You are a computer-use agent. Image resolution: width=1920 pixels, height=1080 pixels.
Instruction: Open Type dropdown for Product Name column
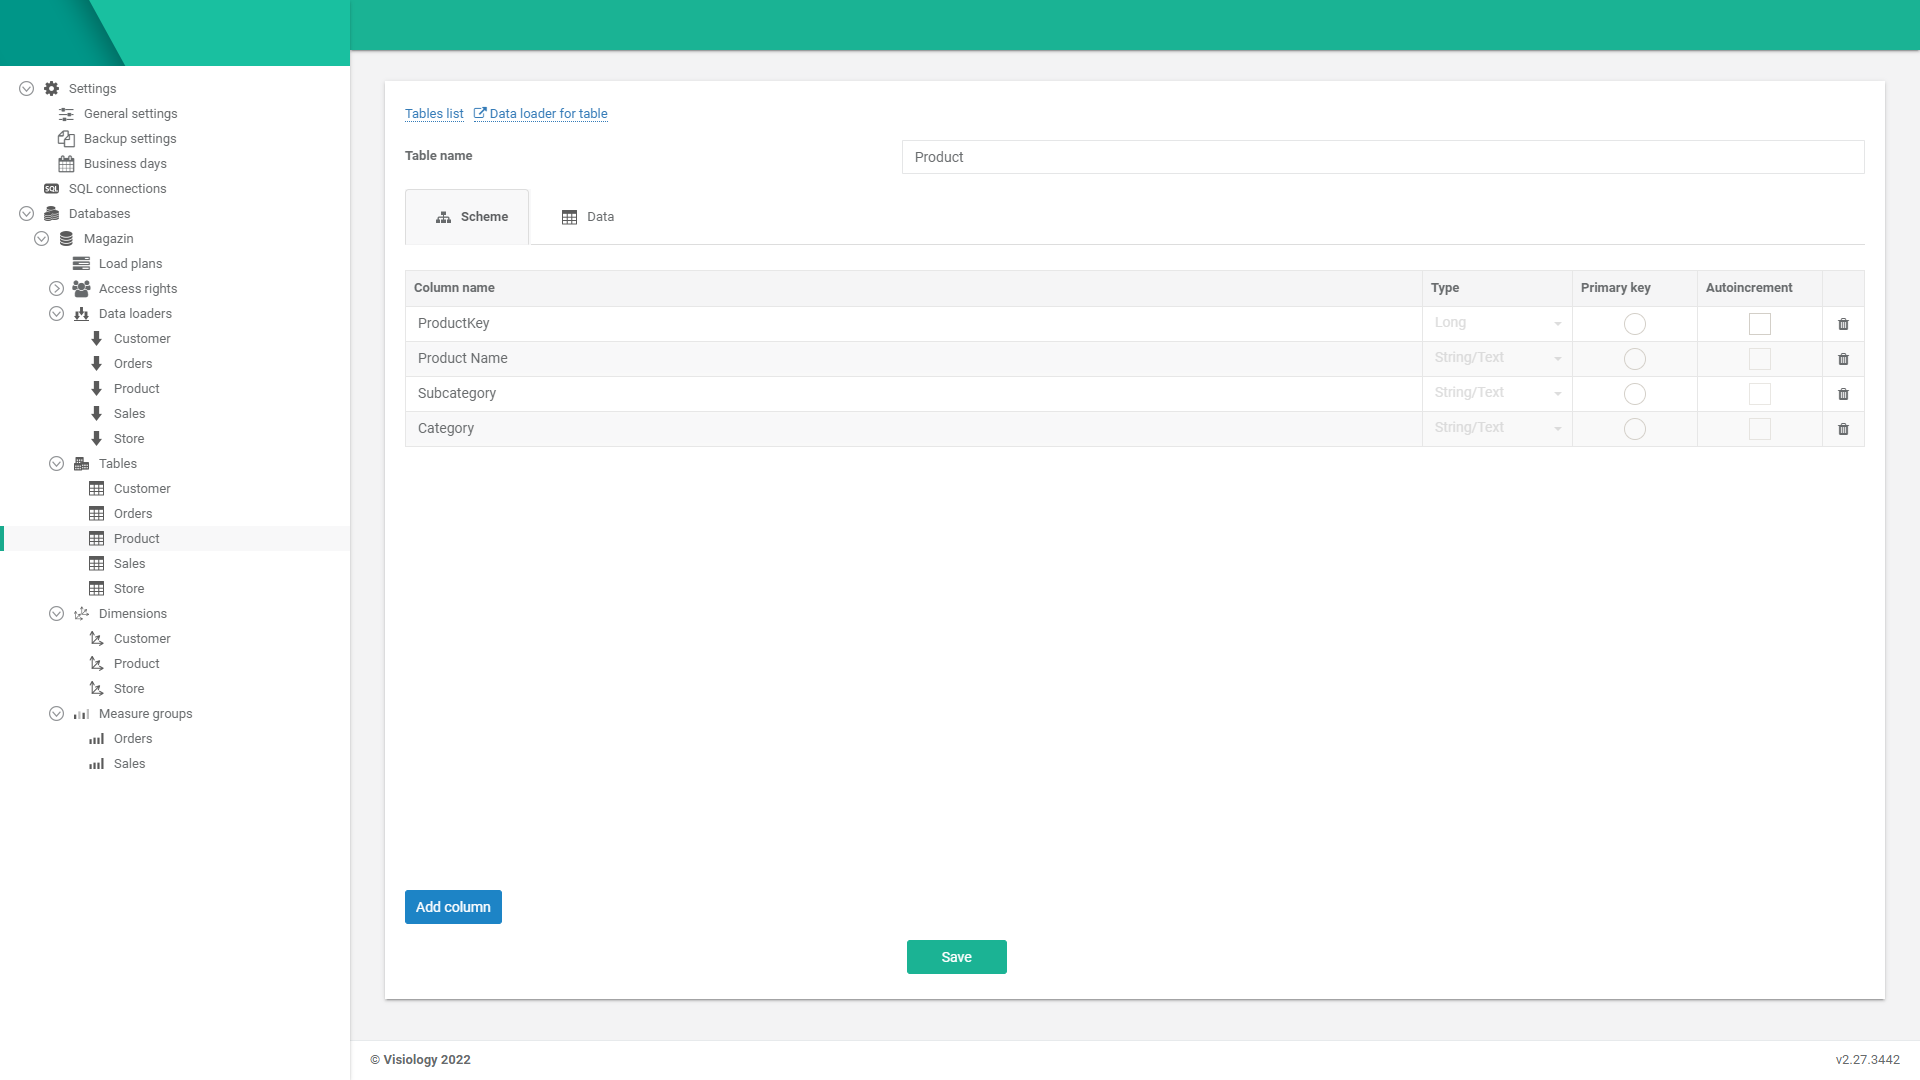point(1496,358)
